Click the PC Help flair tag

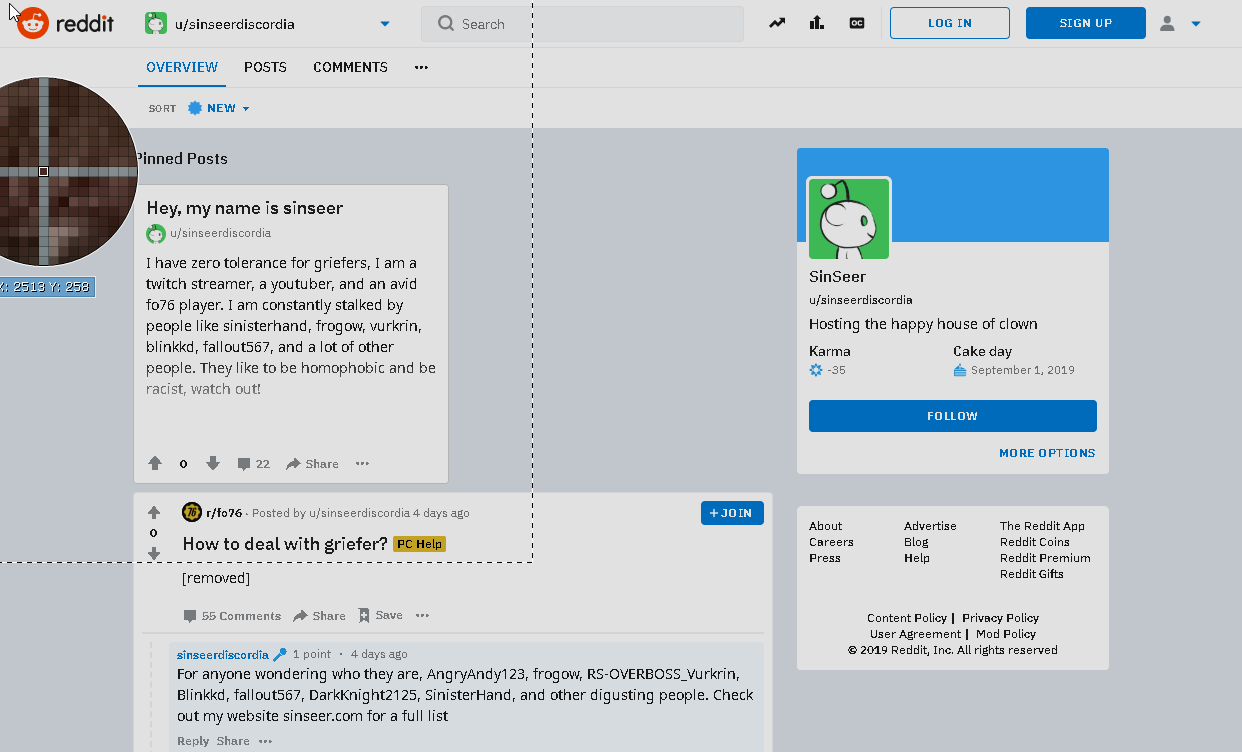(419, 544)
